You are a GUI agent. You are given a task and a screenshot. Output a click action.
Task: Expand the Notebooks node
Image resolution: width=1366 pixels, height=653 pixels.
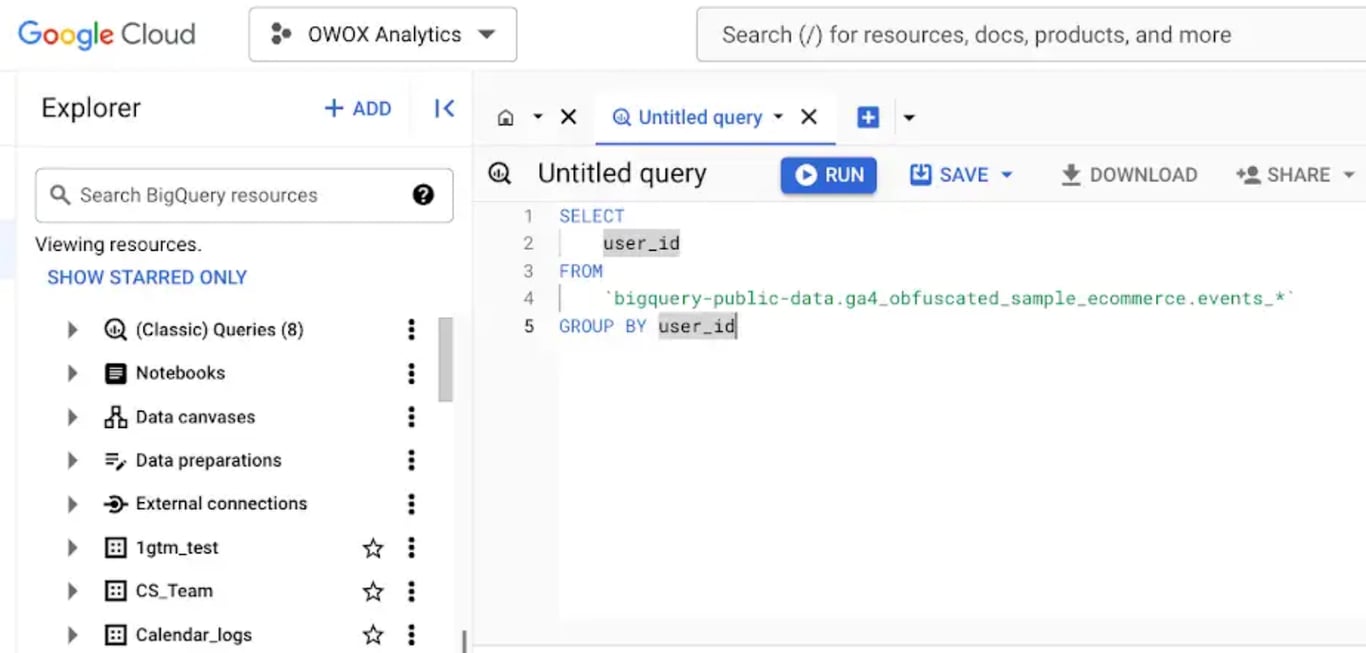pos(72,373)
